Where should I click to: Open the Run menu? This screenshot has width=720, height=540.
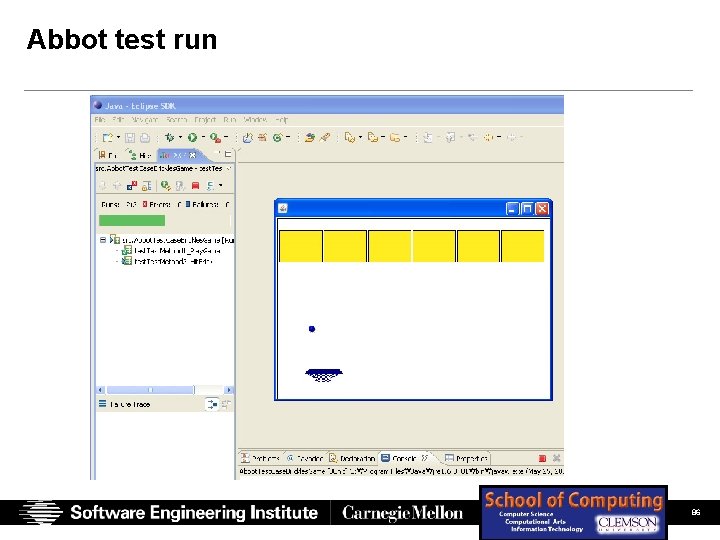tap(230, 120)
